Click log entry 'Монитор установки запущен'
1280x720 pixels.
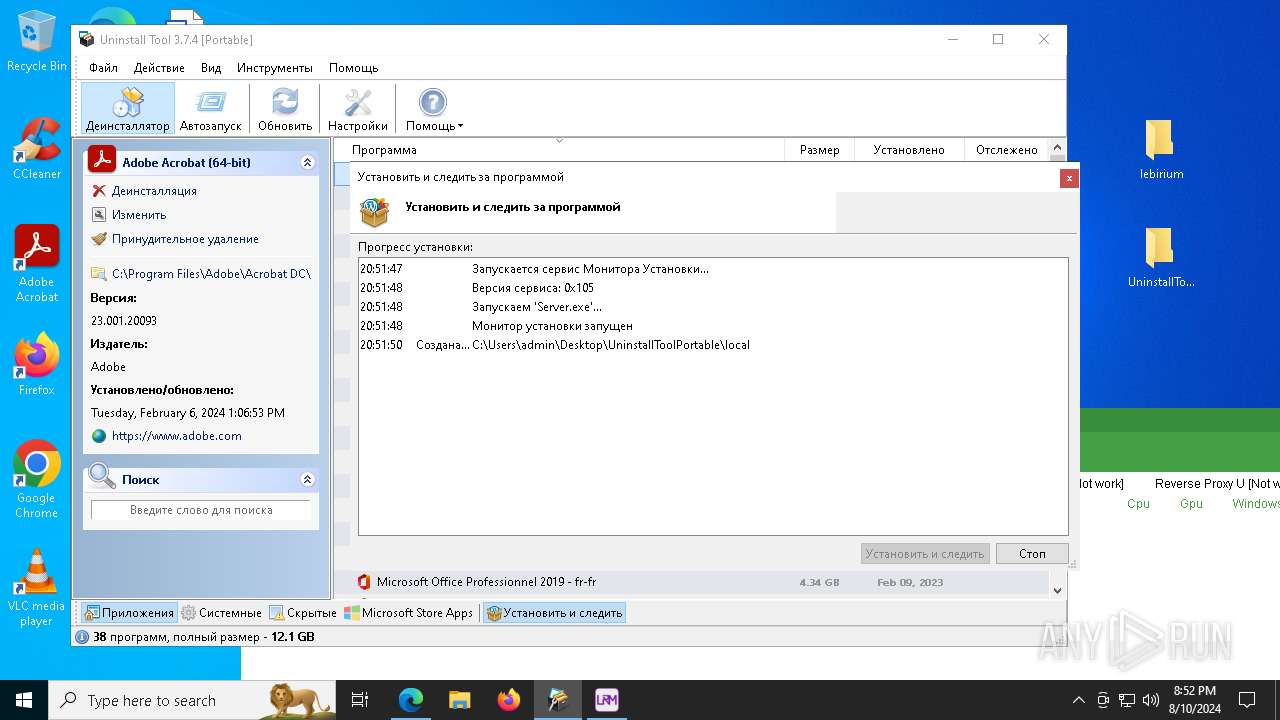click(x=552, y=326)
